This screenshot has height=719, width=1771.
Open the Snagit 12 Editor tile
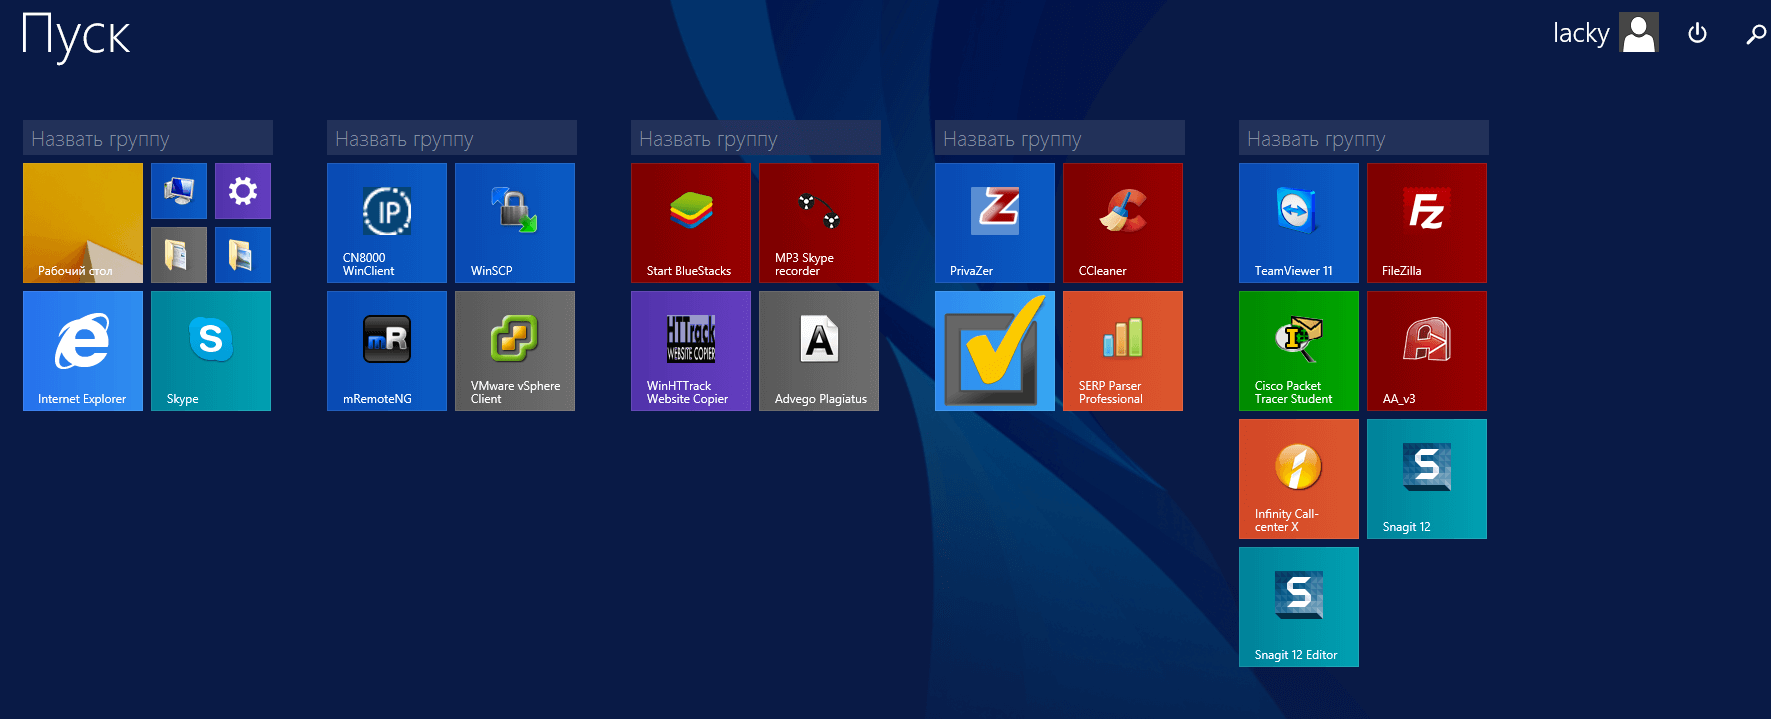(1298, 607)
